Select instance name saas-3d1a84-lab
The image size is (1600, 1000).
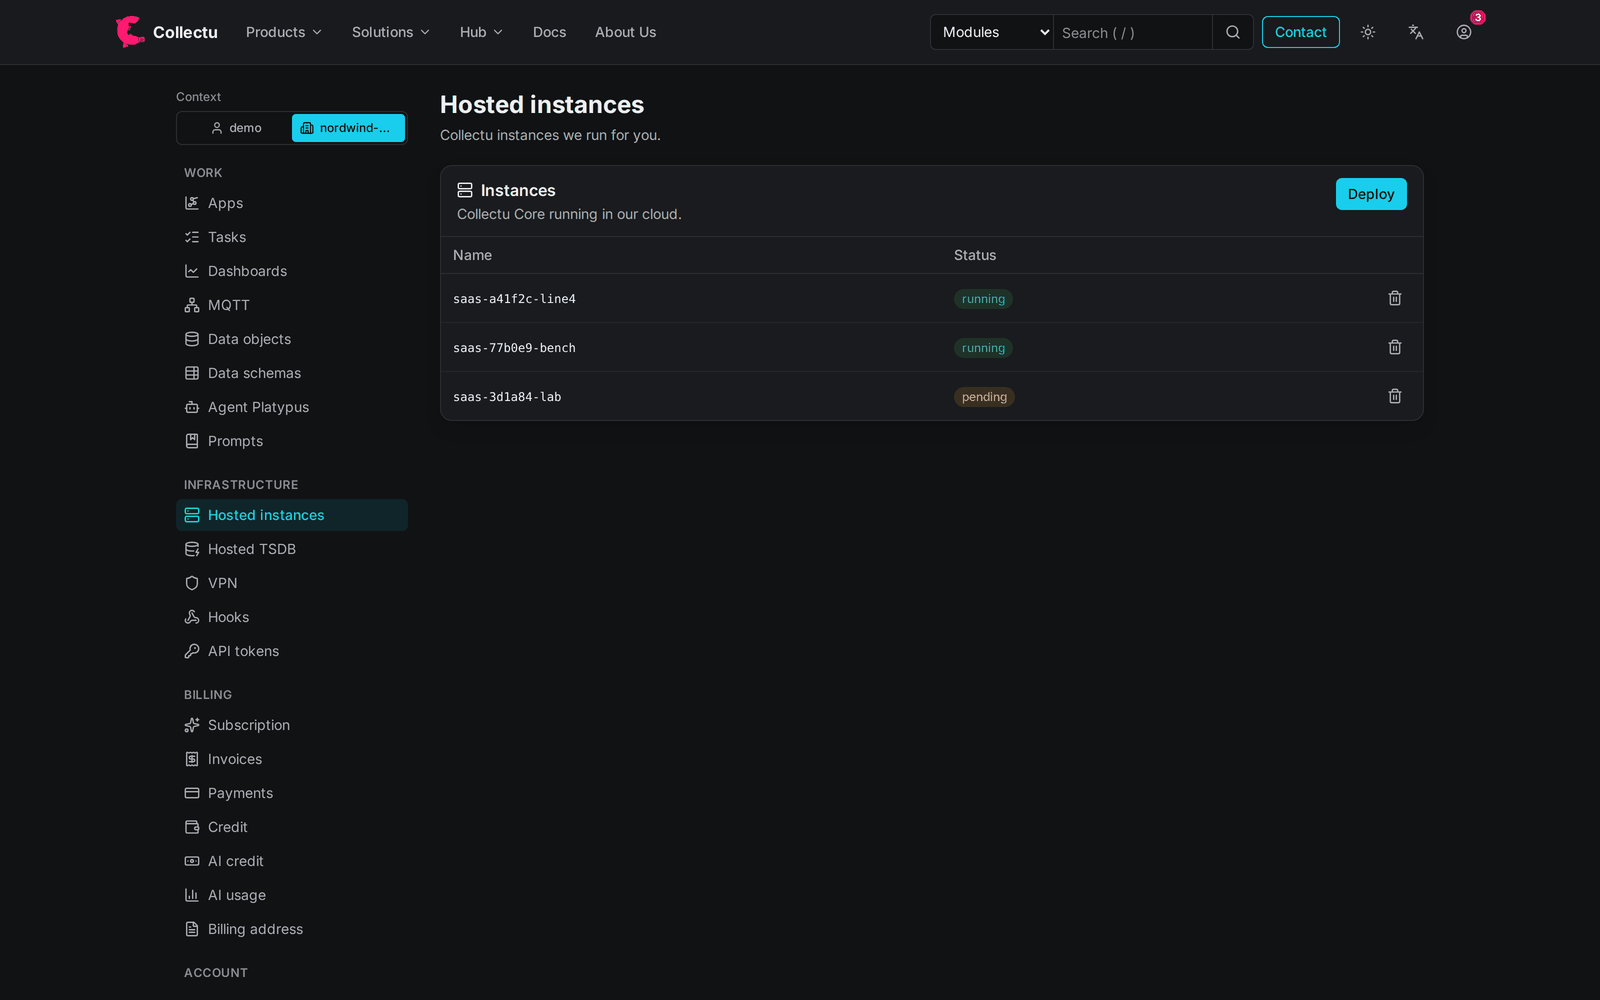point(507,397)
